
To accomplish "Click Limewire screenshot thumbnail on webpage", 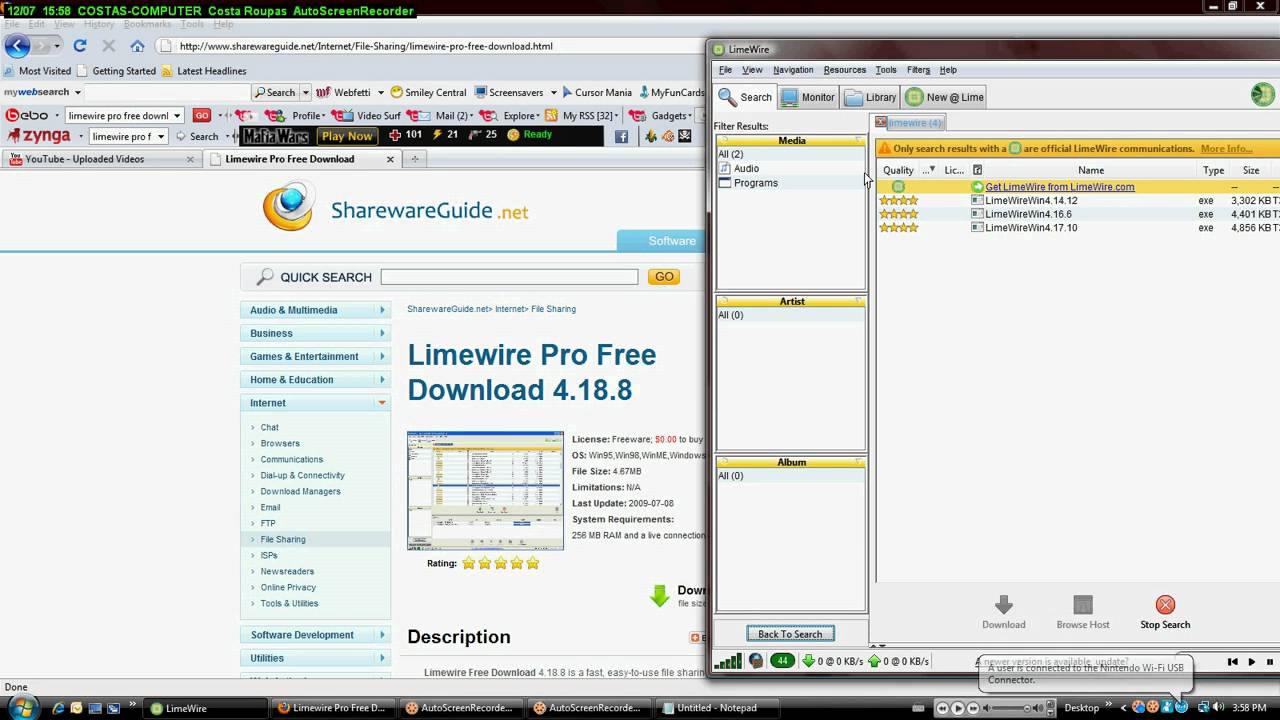I will (x=485, y=490).
